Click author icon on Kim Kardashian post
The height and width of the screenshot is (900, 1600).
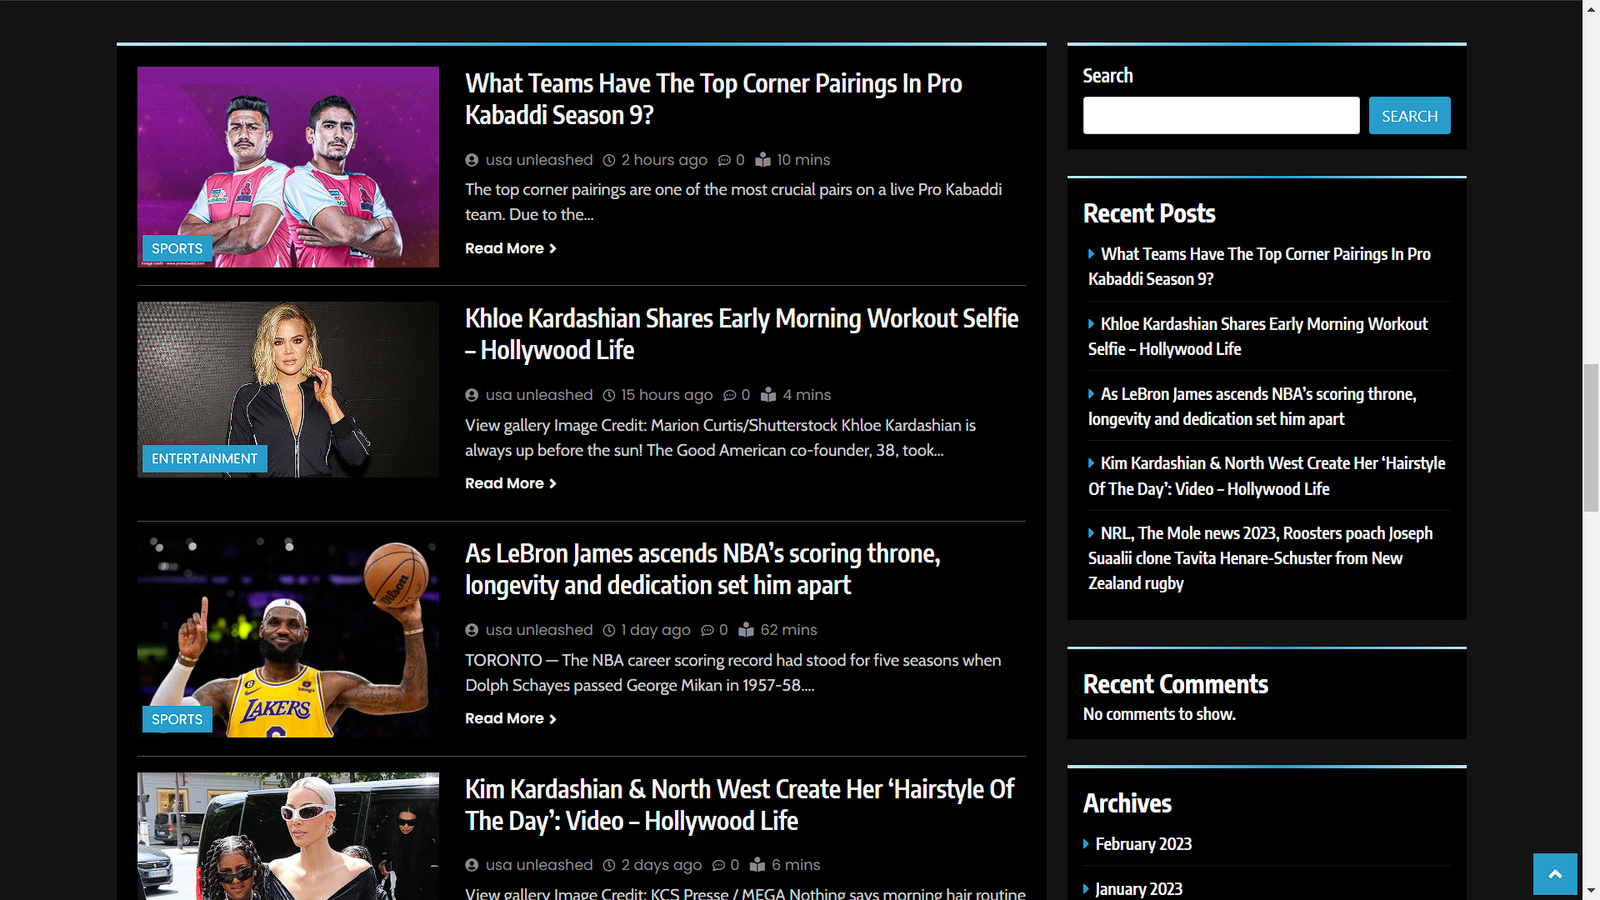[x=472, y=865]
